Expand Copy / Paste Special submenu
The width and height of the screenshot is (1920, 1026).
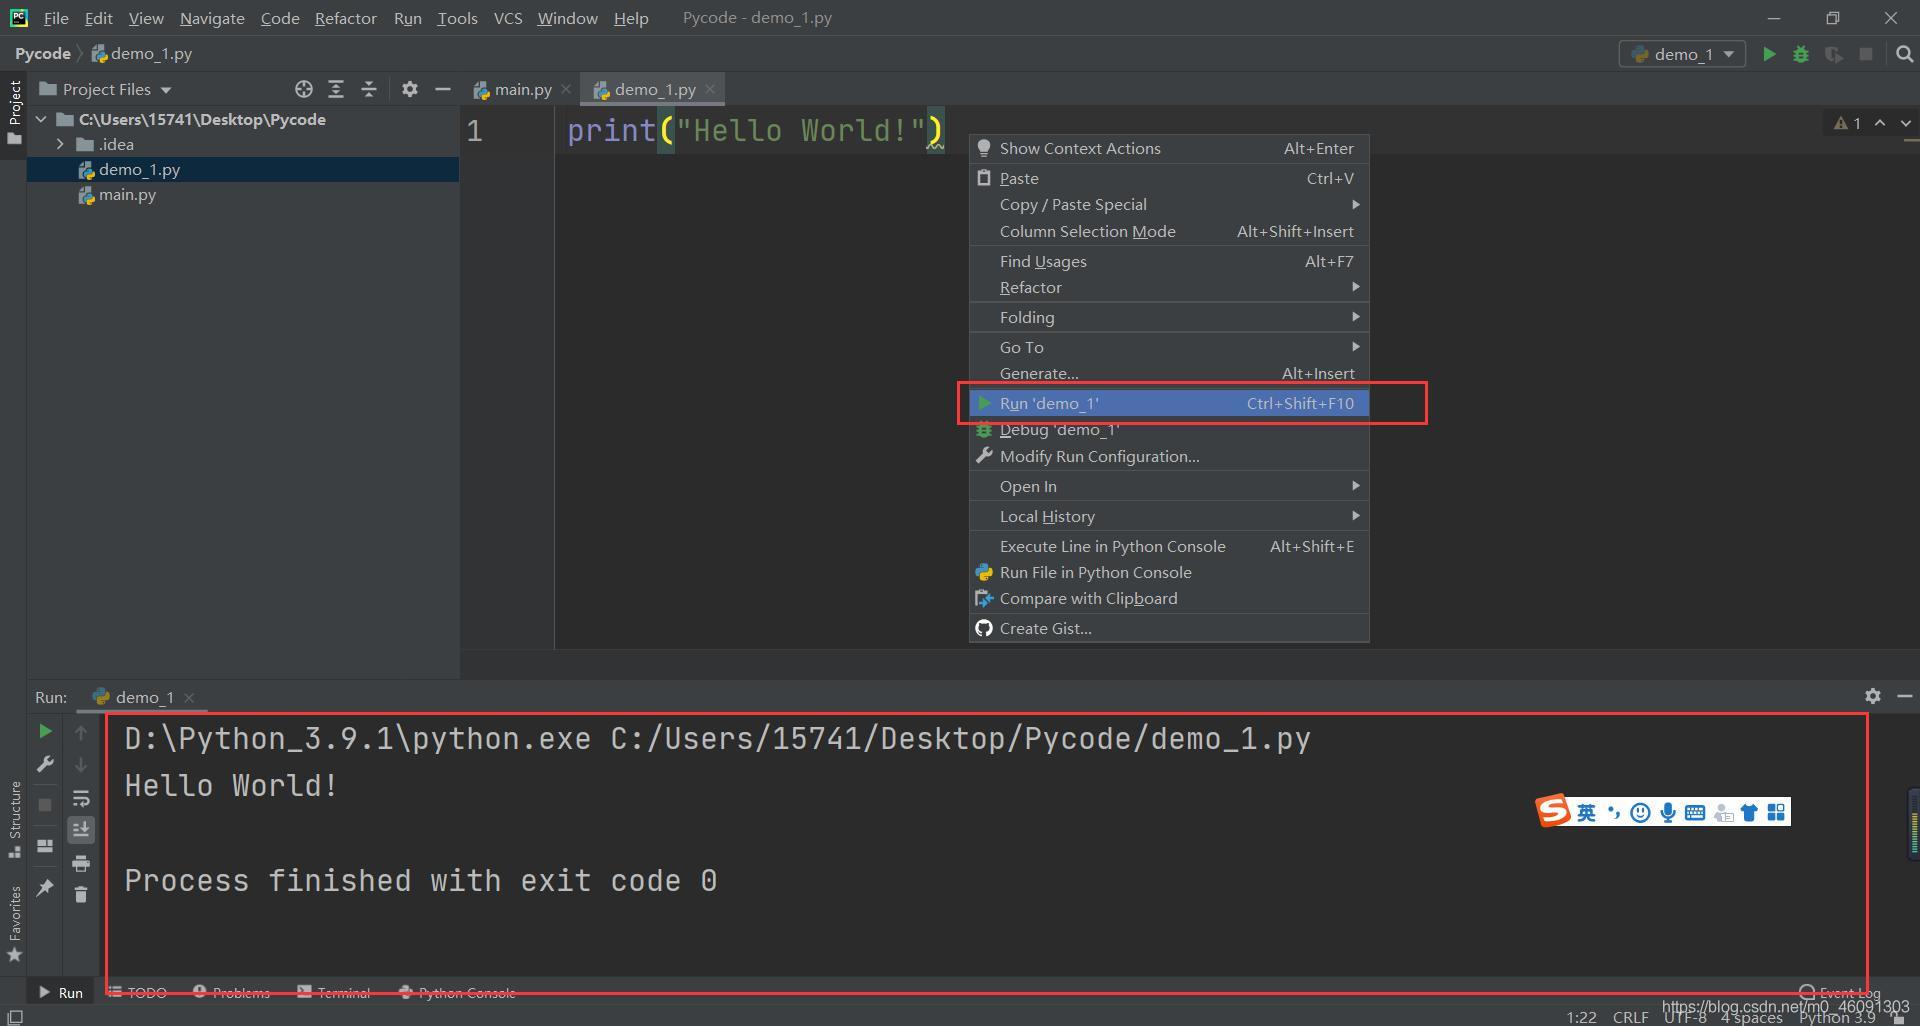1169,204
